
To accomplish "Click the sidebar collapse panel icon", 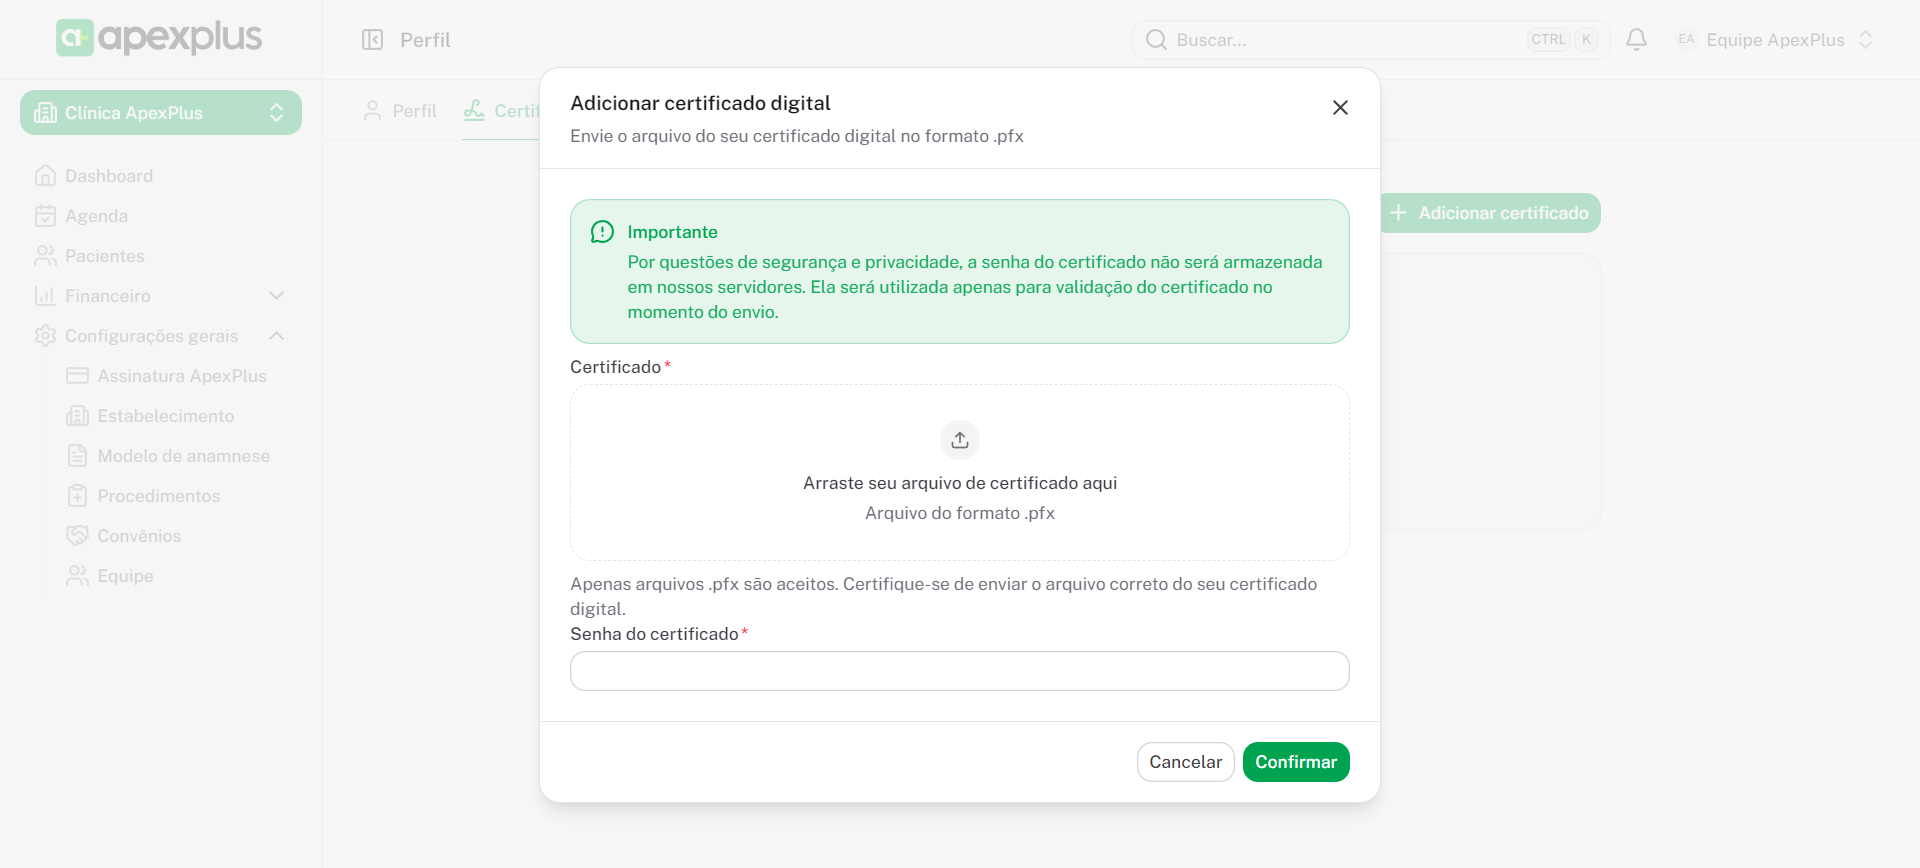I will click(372, 40).
